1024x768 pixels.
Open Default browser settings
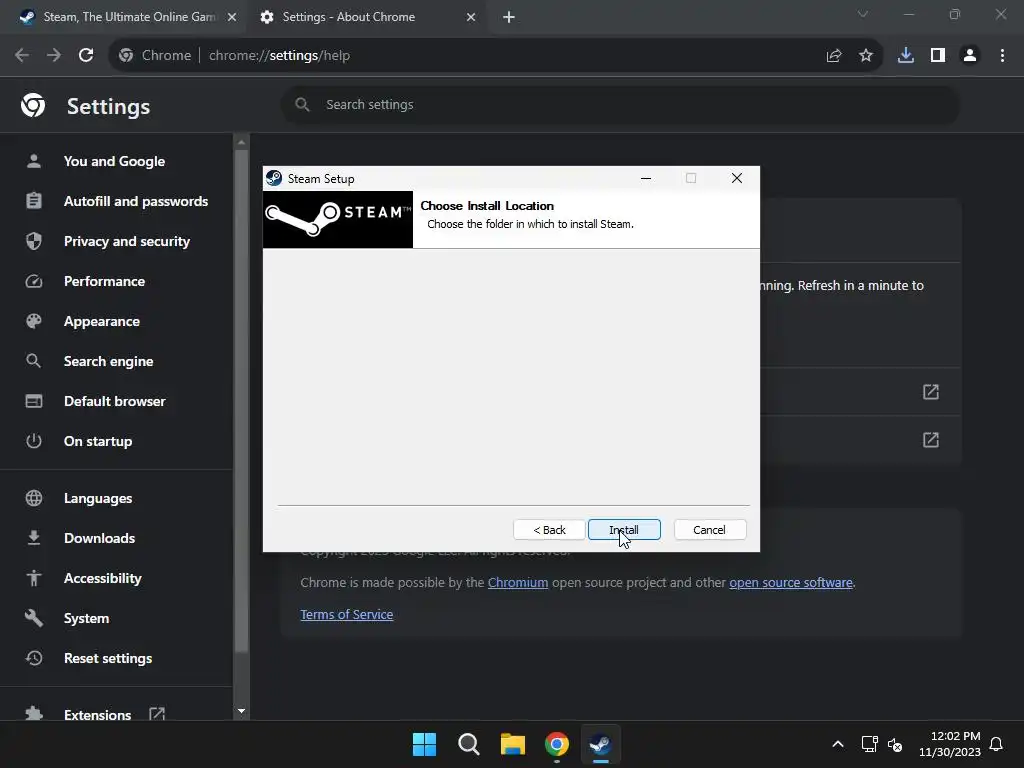point(114,402)
